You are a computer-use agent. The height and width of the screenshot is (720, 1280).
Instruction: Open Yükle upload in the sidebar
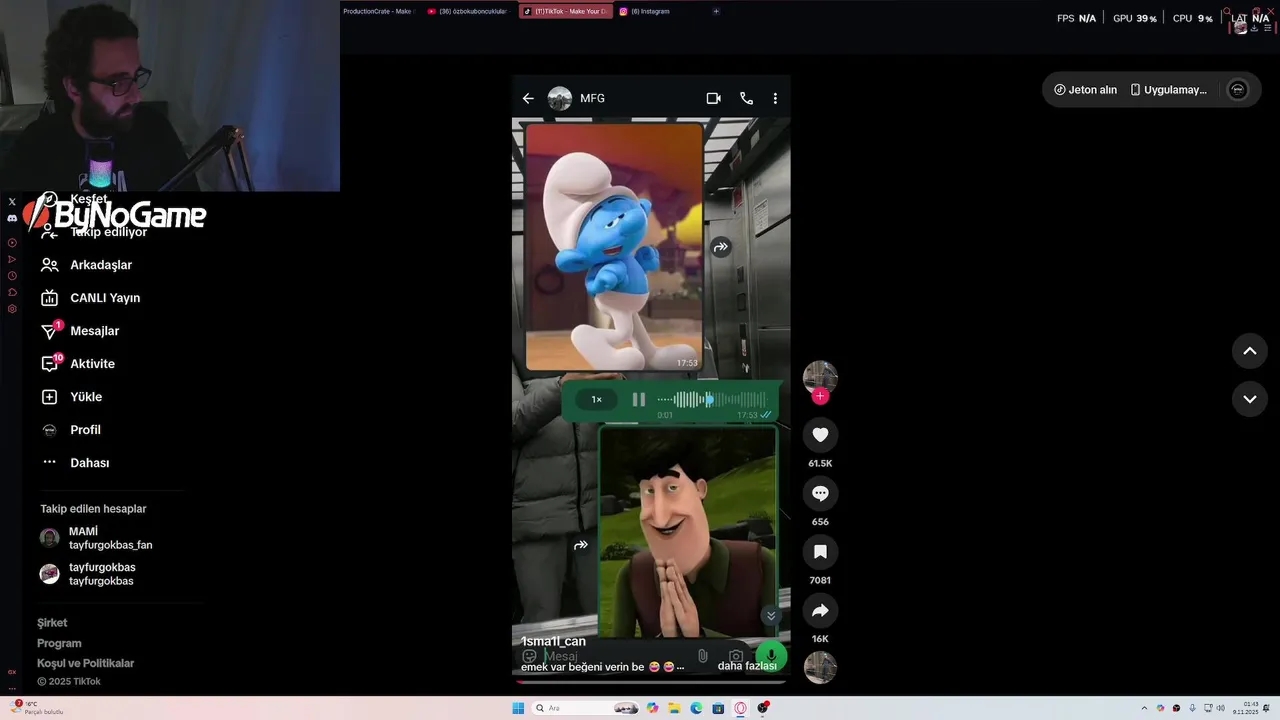(86, 397)
